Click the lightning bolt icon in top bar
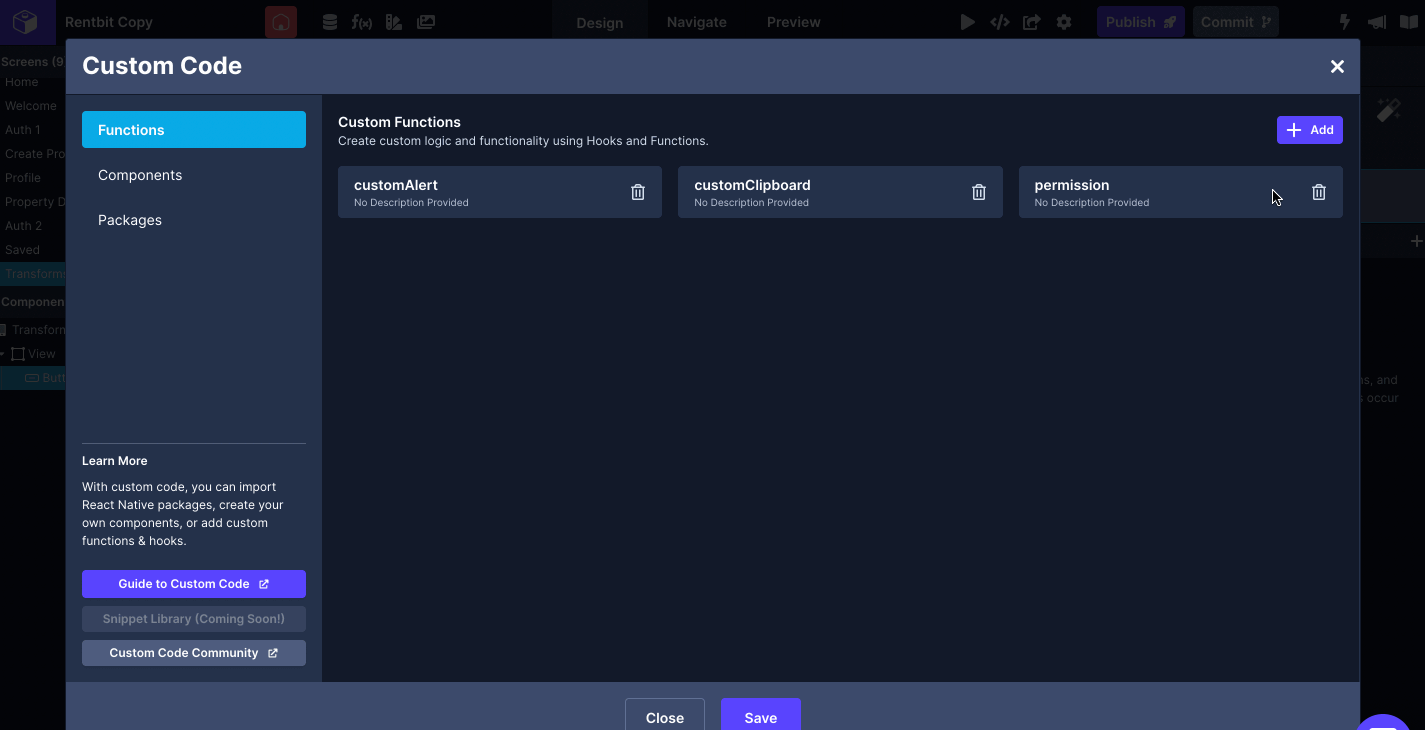Image resolution: width=1425 pixels, height=730 pixels. 1345,22
